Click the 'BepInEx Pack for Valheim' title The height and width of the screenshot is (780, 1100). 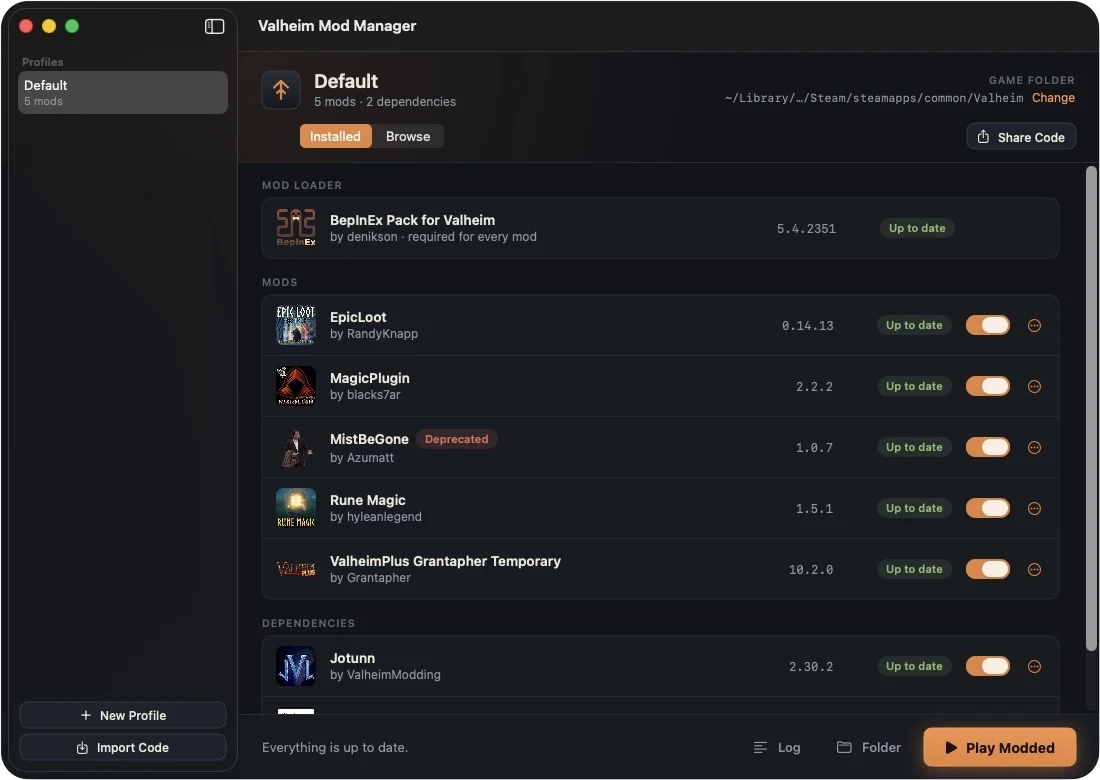(412, 220)
